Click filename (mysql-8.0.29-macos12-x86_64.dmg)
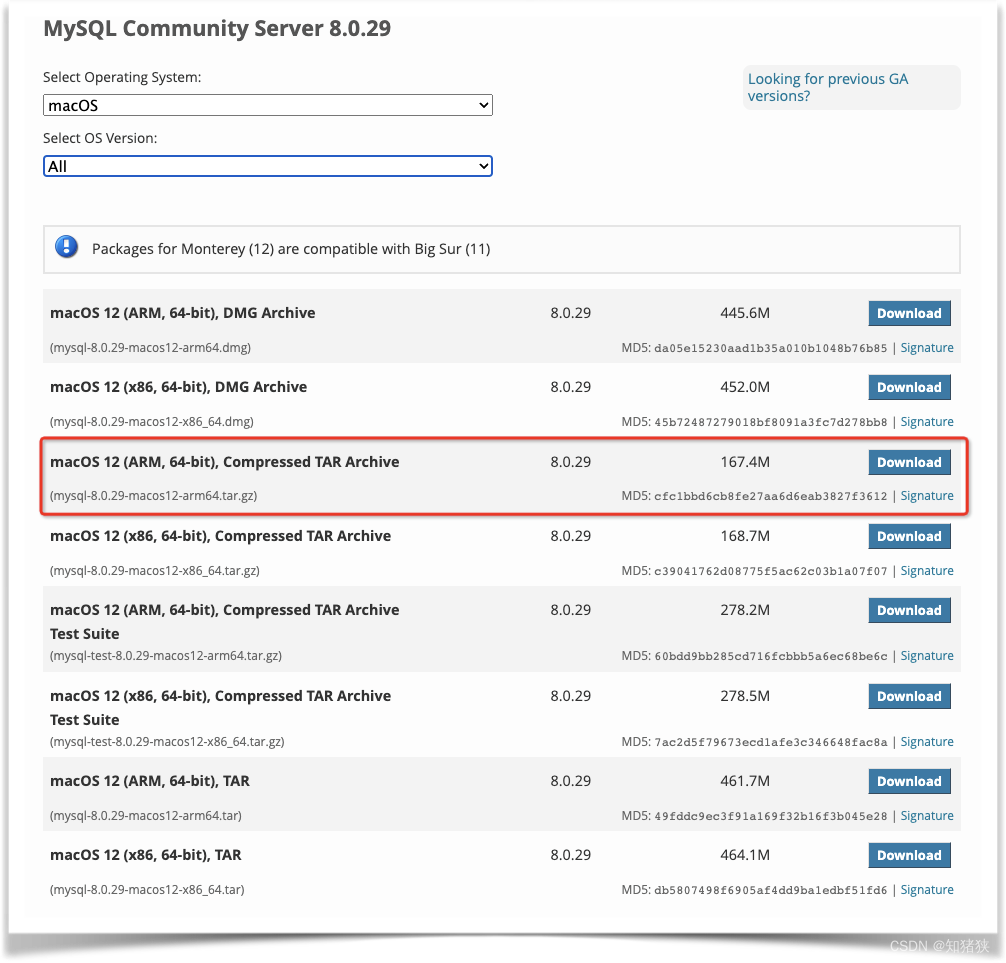 tap(151, 422)
